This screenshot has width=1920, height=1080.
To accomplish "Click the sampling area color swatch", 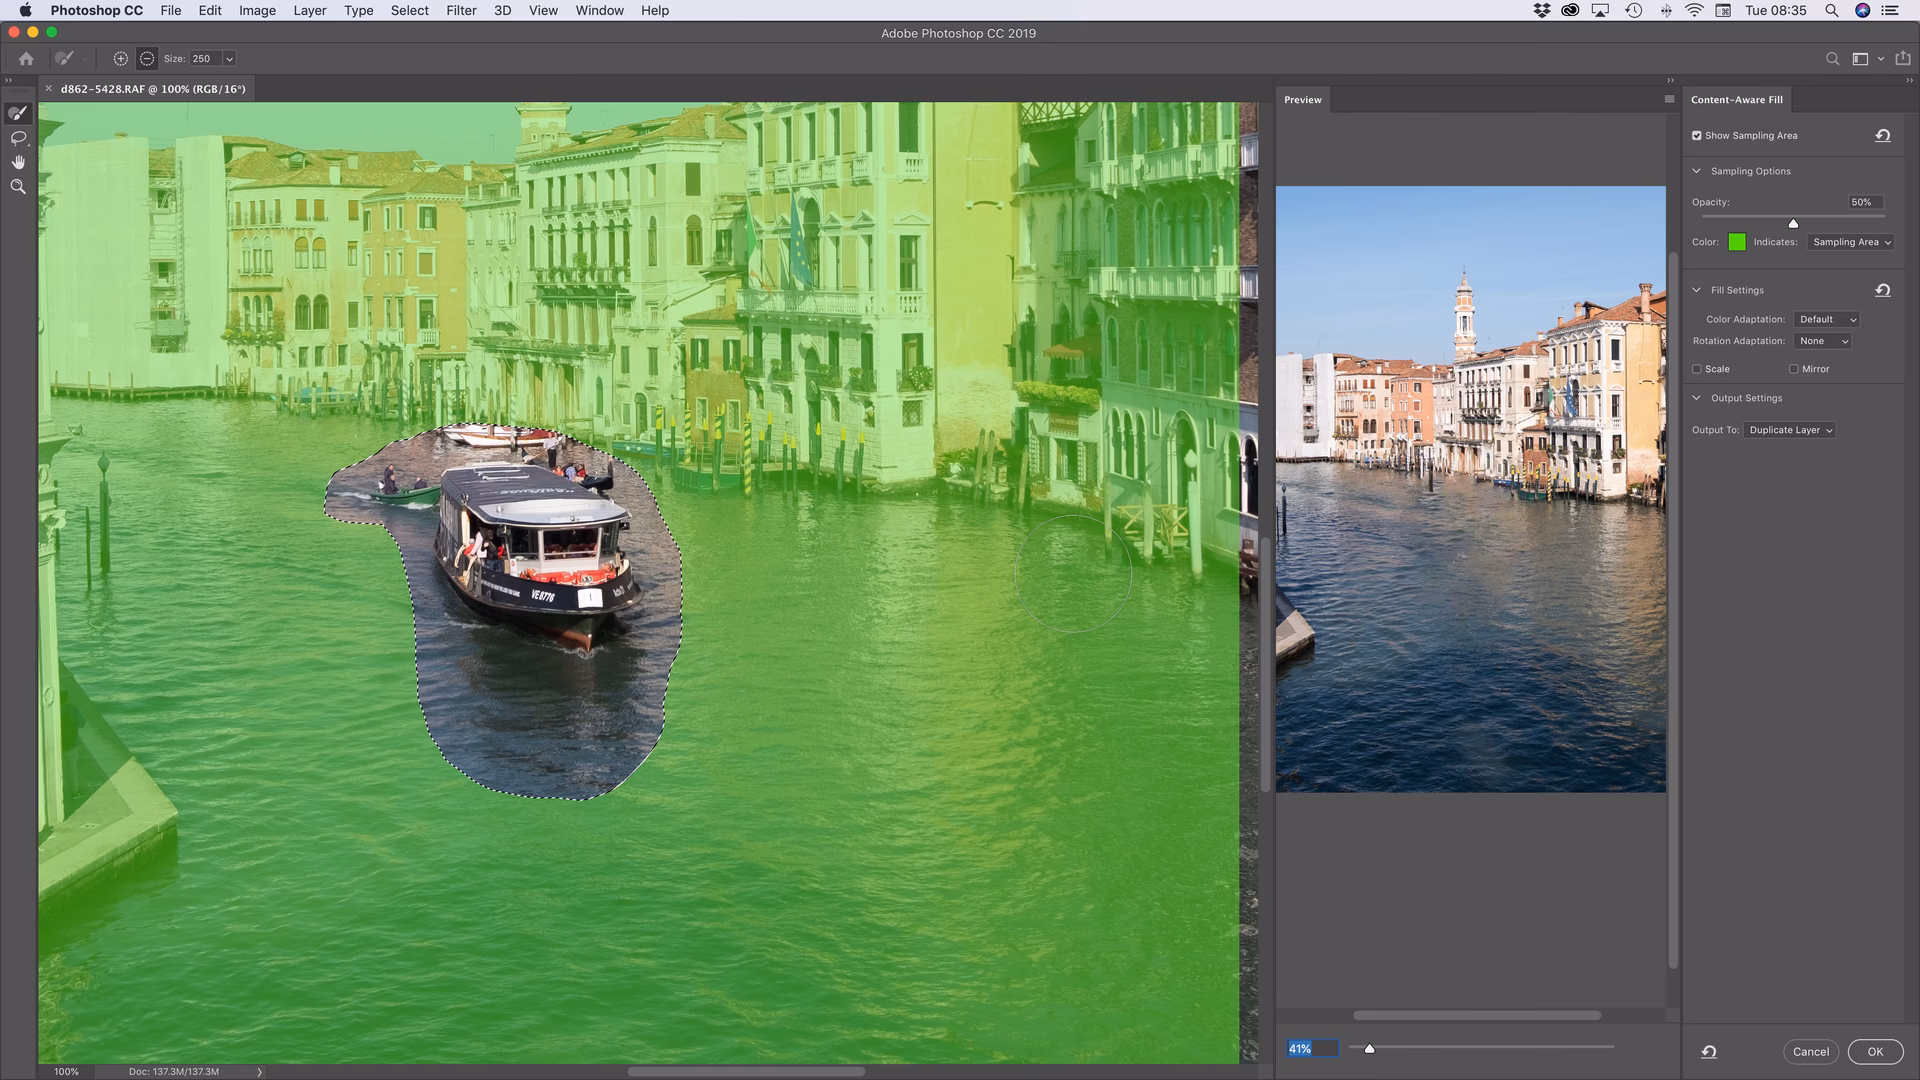I will pos(1737,242).
